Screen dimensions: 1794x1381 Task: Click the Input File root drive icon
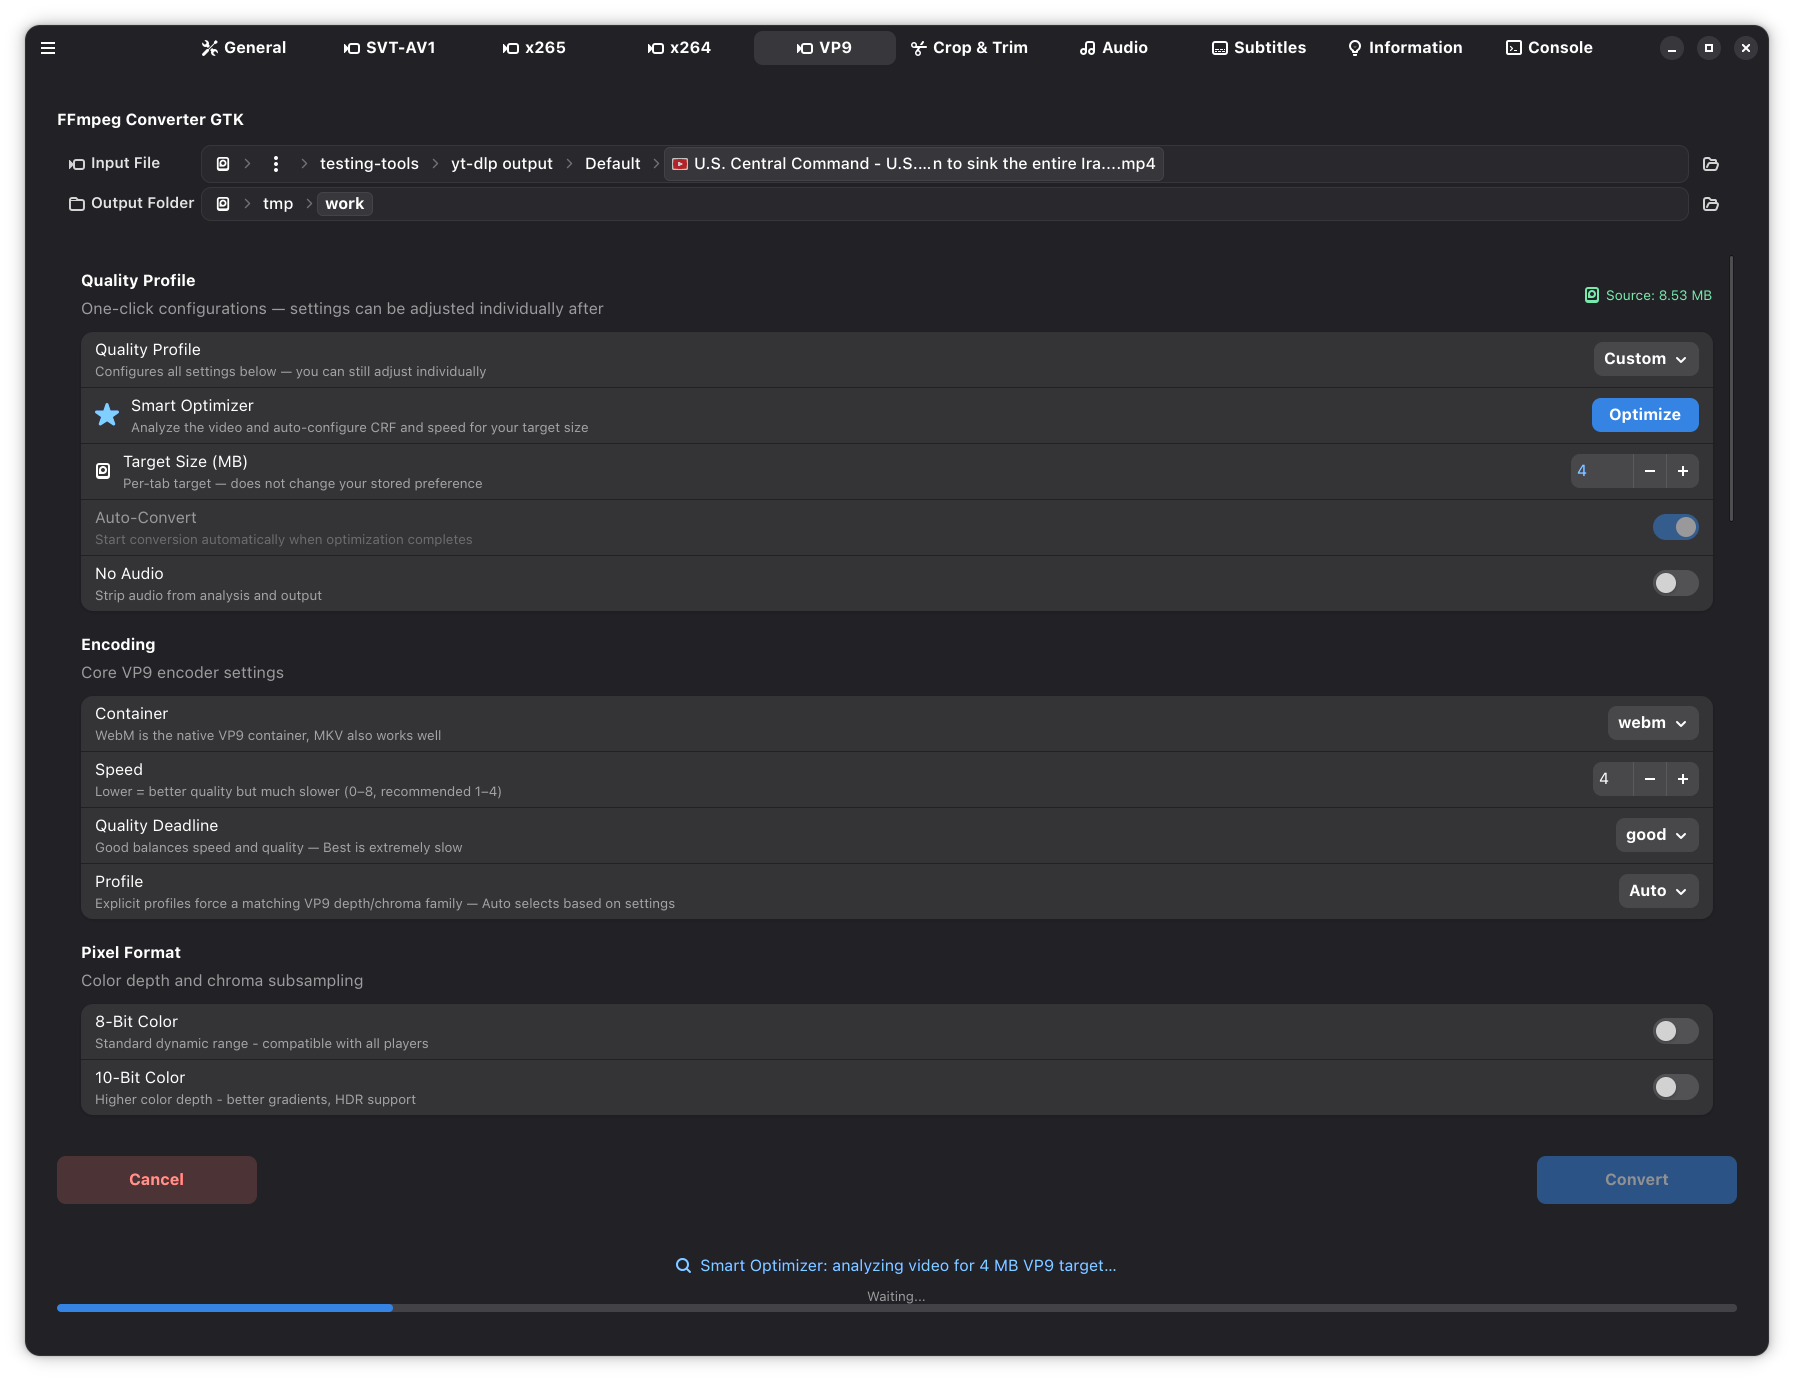(x=223, y=164)
